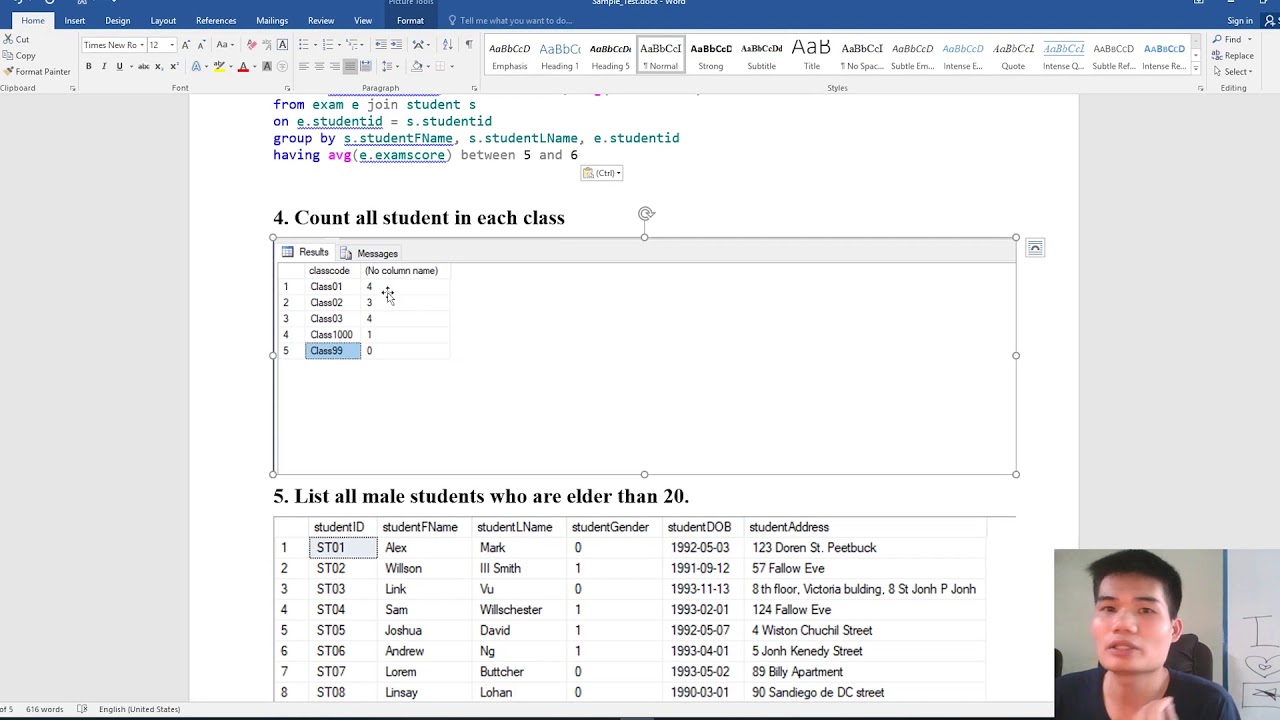The image size is (1280, 720).
Task: Click the Line and Paragraph Spacing icon
Action: tap(386, 66)
